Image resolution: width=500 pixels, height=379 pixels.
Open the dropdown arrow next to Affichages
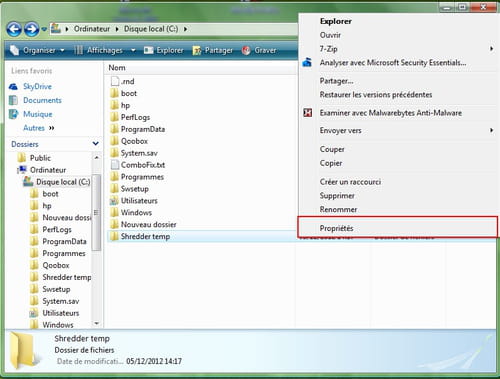(x=133, y=50)
